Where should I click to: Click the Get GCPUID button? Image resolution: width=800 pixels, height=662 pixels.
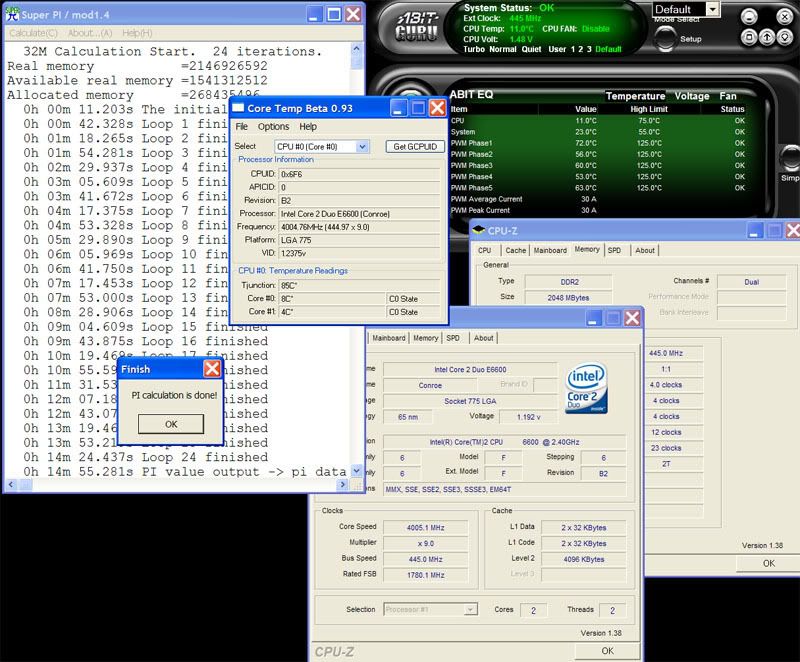(x=415, y=146)
